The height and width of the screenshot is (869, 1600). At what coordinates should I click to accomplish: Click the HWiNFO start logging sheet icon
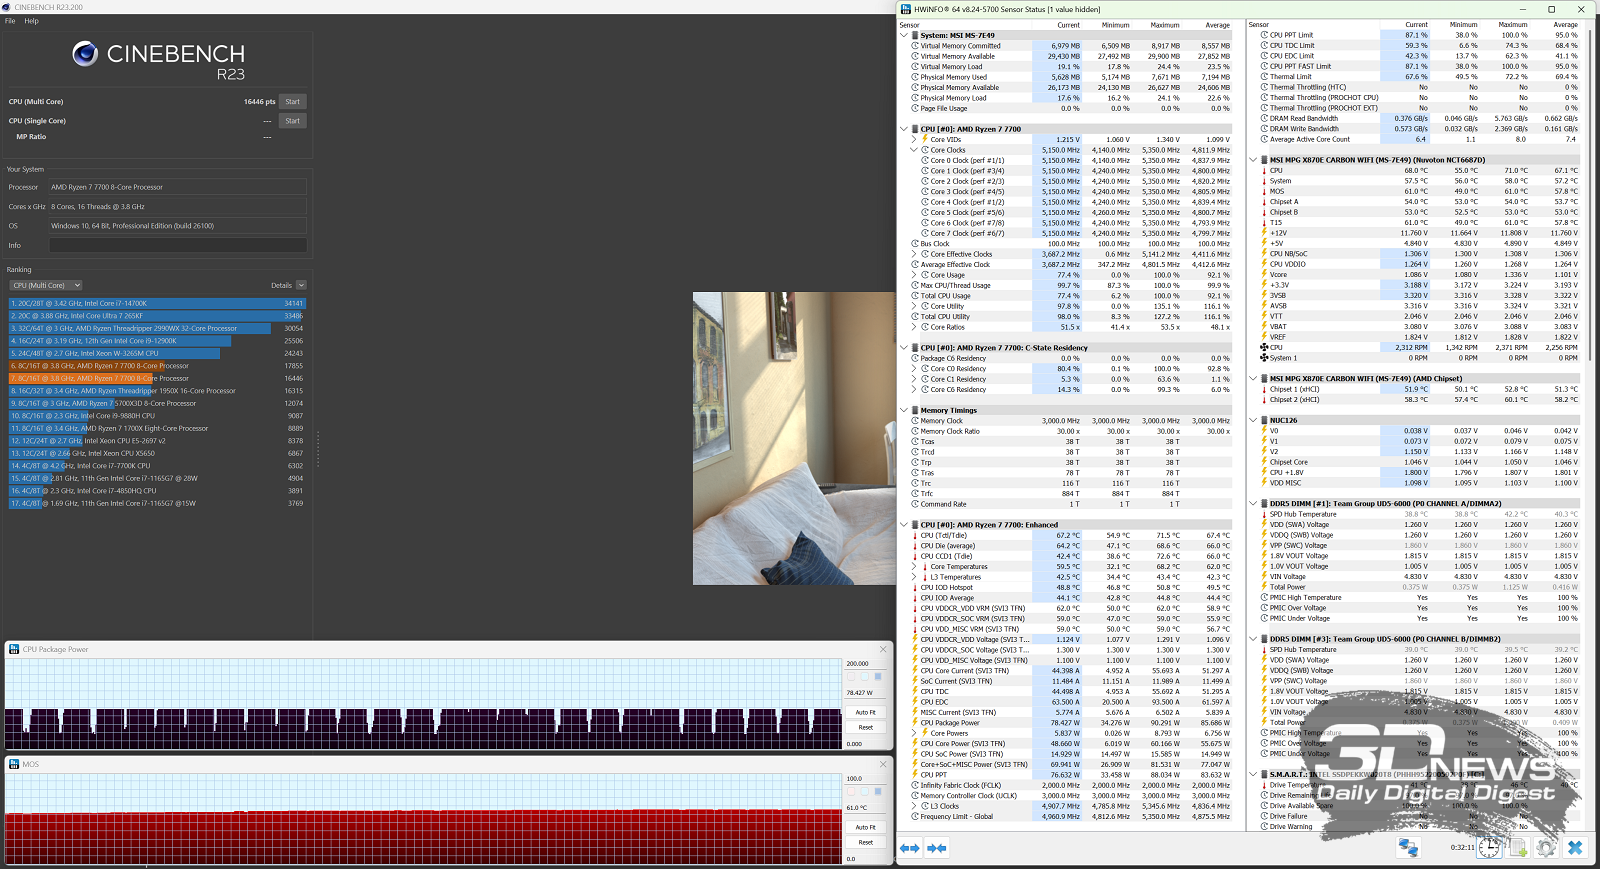1518,847
